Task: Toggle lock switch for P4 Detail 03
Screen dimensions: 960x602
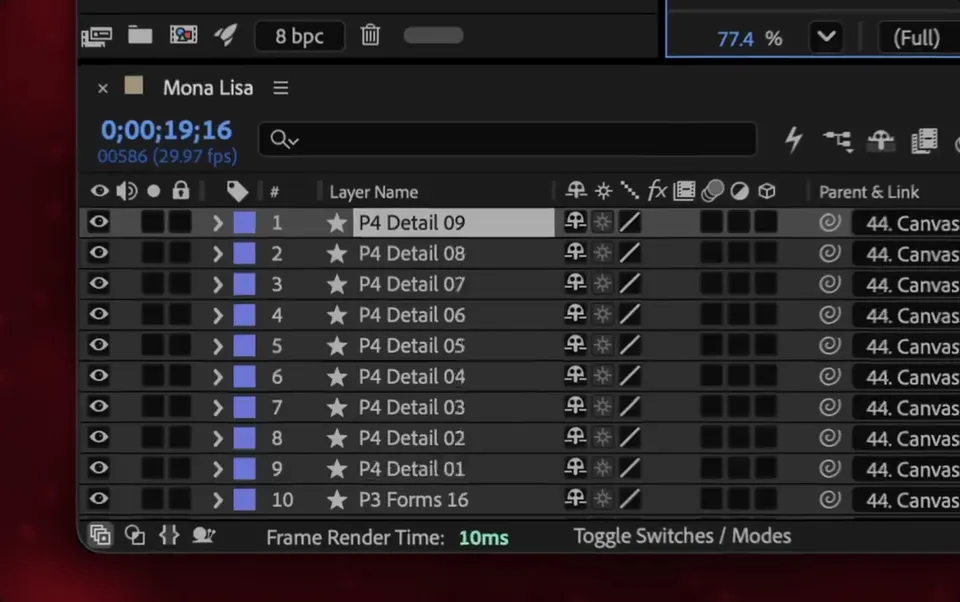Action: tap(180, 407)
